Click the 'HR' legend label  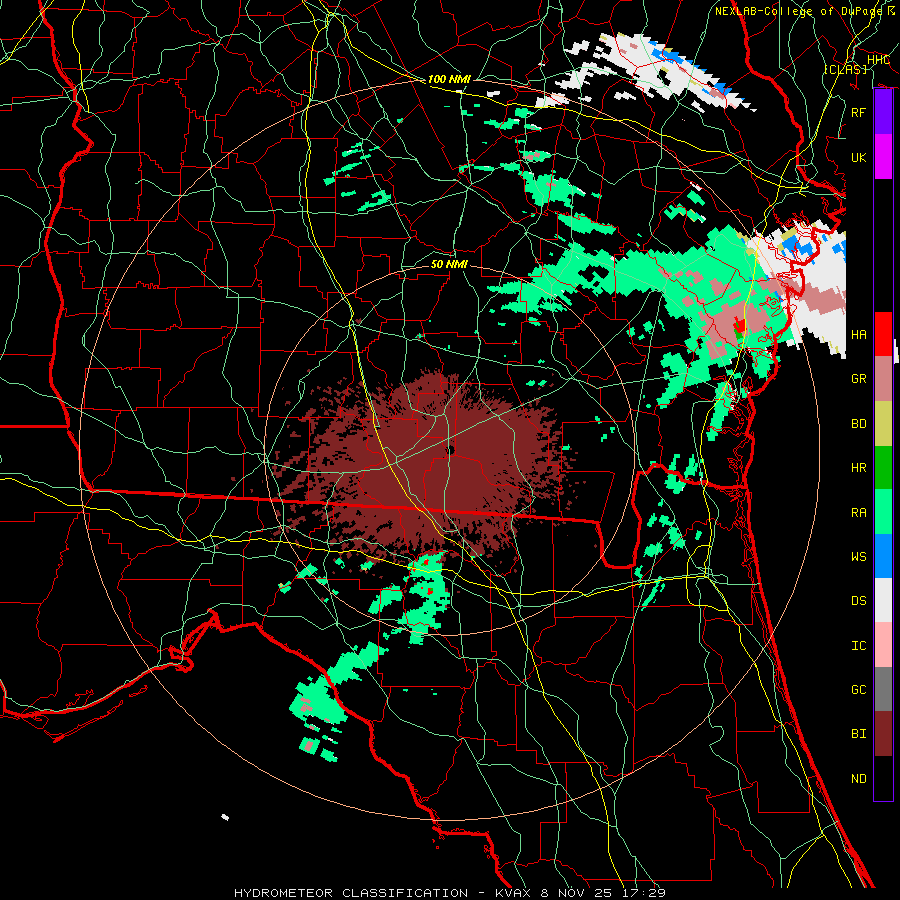coord(858,468)
